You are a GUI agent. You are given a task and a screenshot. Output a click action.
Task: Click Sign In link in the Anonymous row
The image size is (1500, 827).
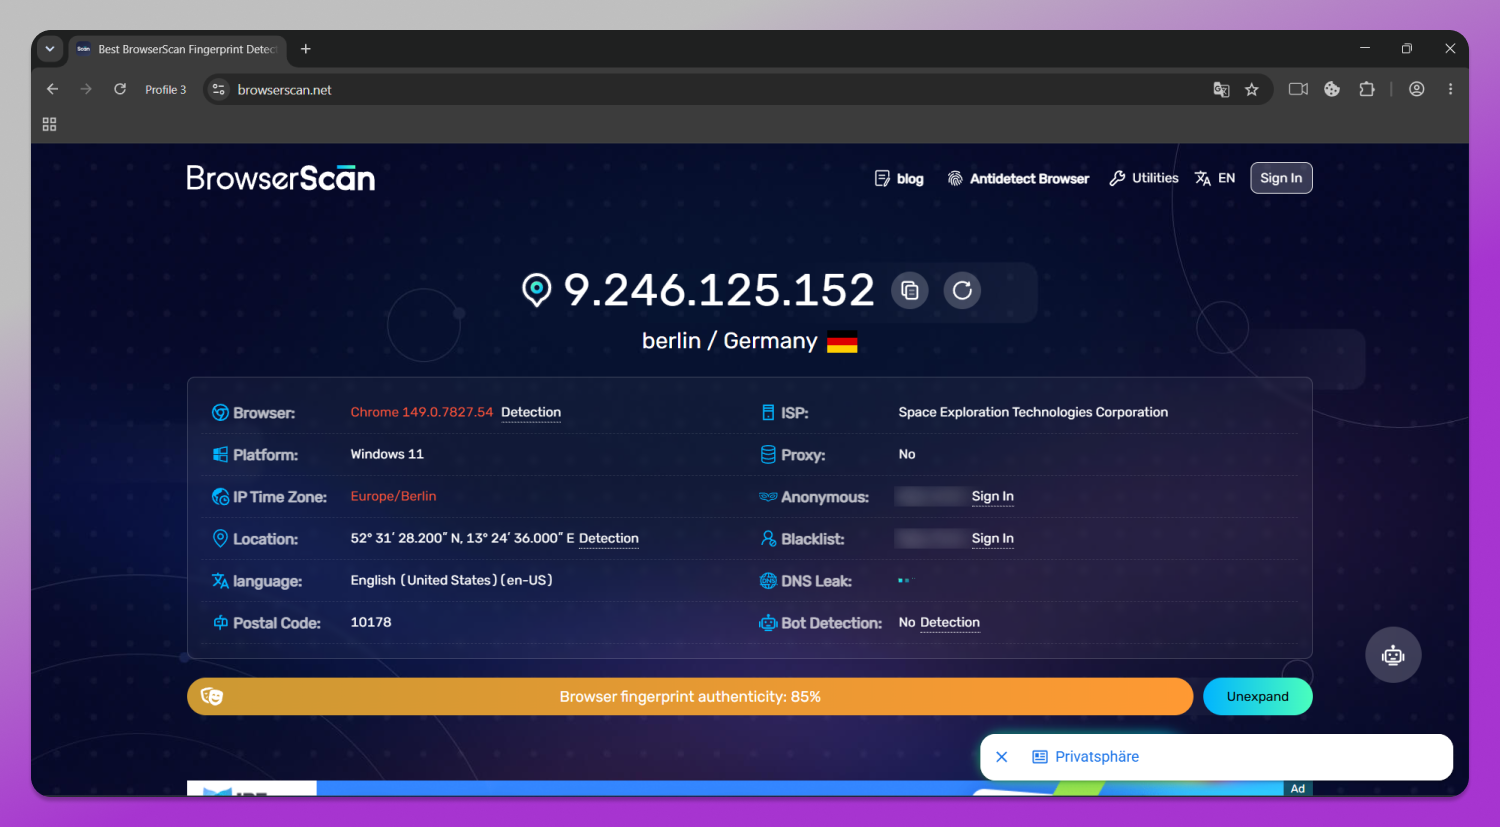(992, 496)
